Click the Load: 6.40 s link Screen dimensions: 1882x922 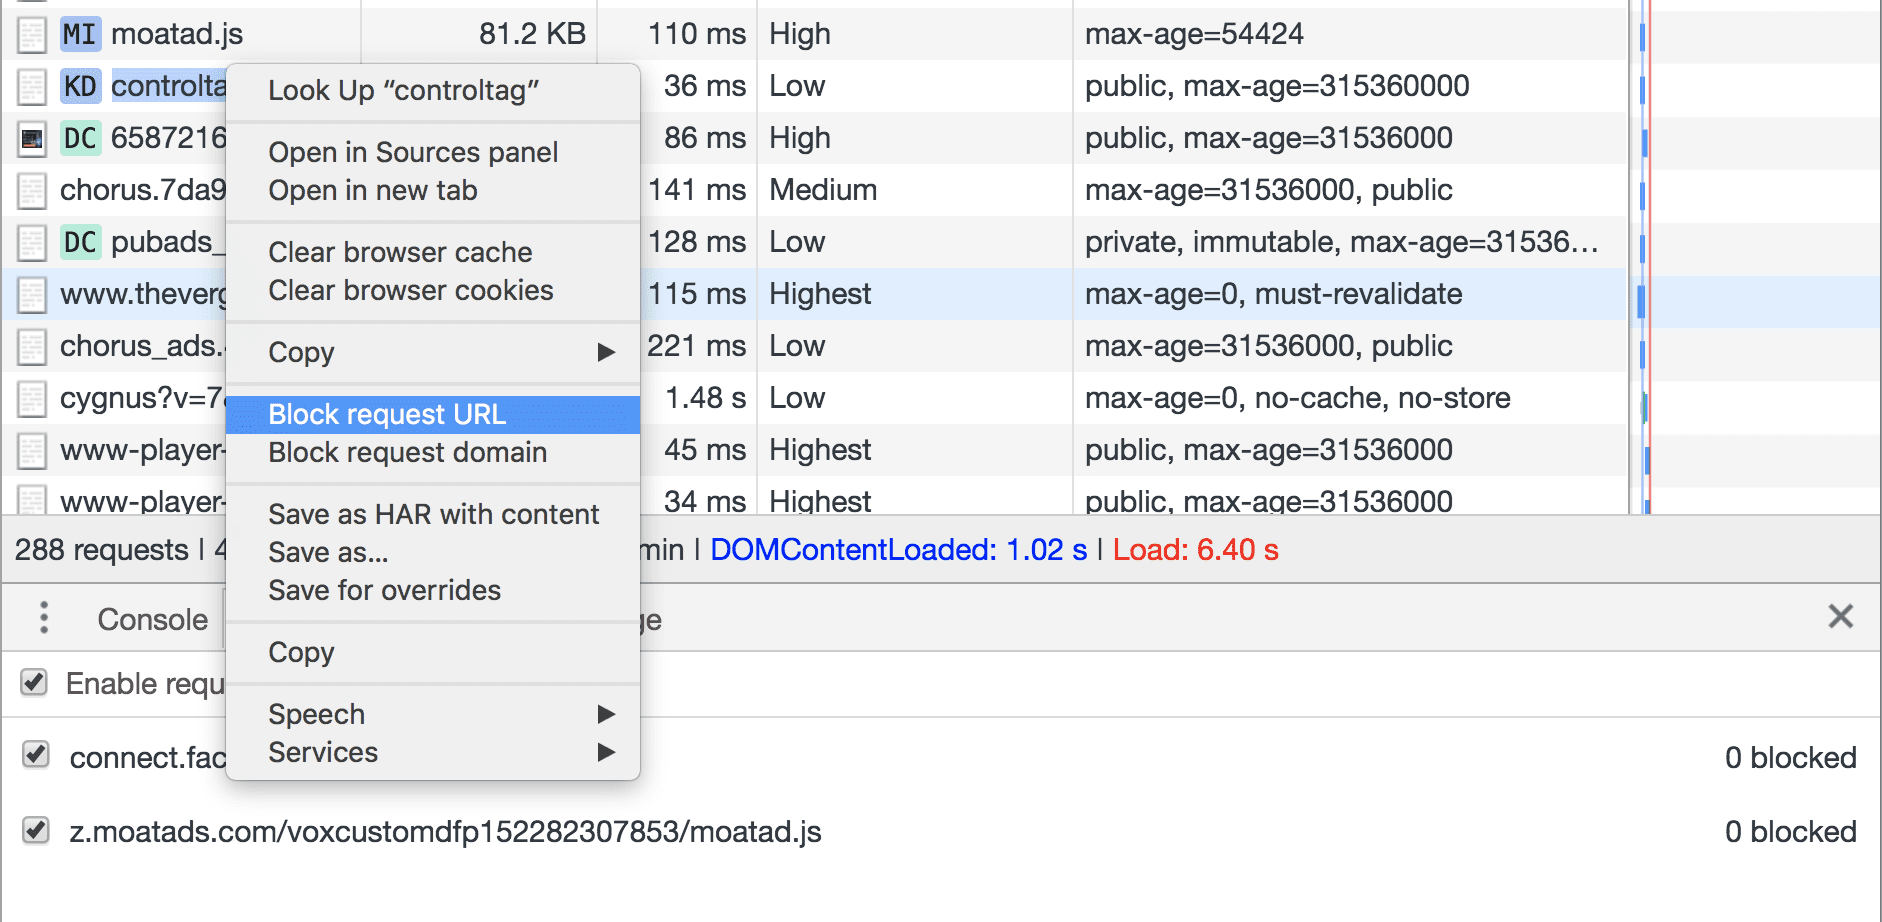[x=1196, y=550]
